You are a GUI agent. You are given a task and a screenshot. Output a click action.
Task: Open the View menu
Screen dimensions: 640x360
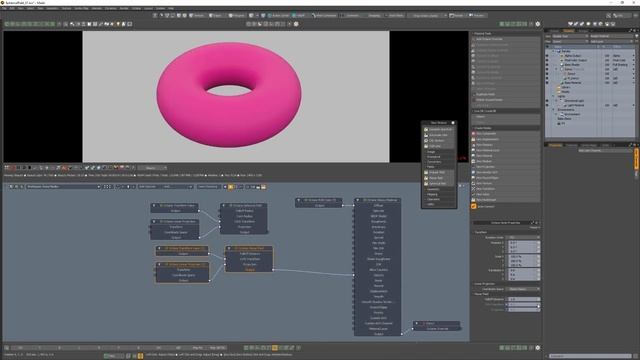point(21,8)
